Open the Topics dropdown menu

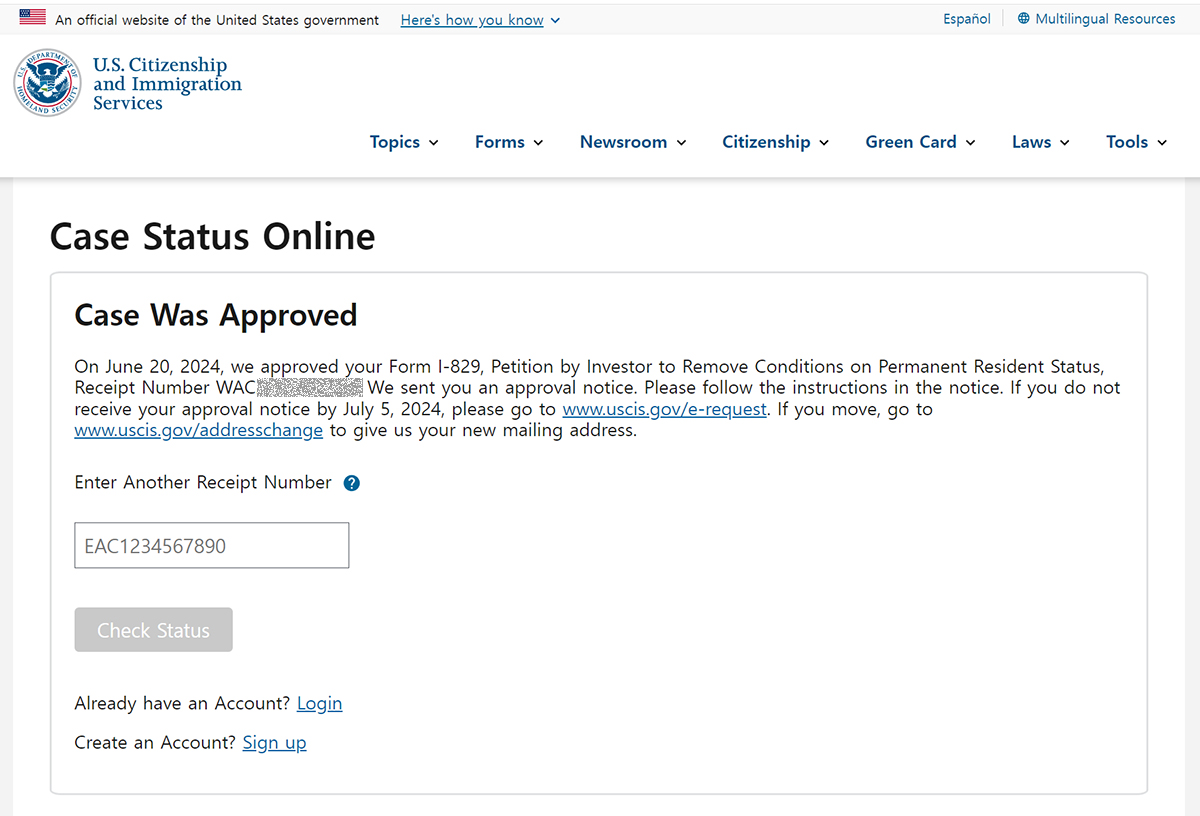click(404, 142)
